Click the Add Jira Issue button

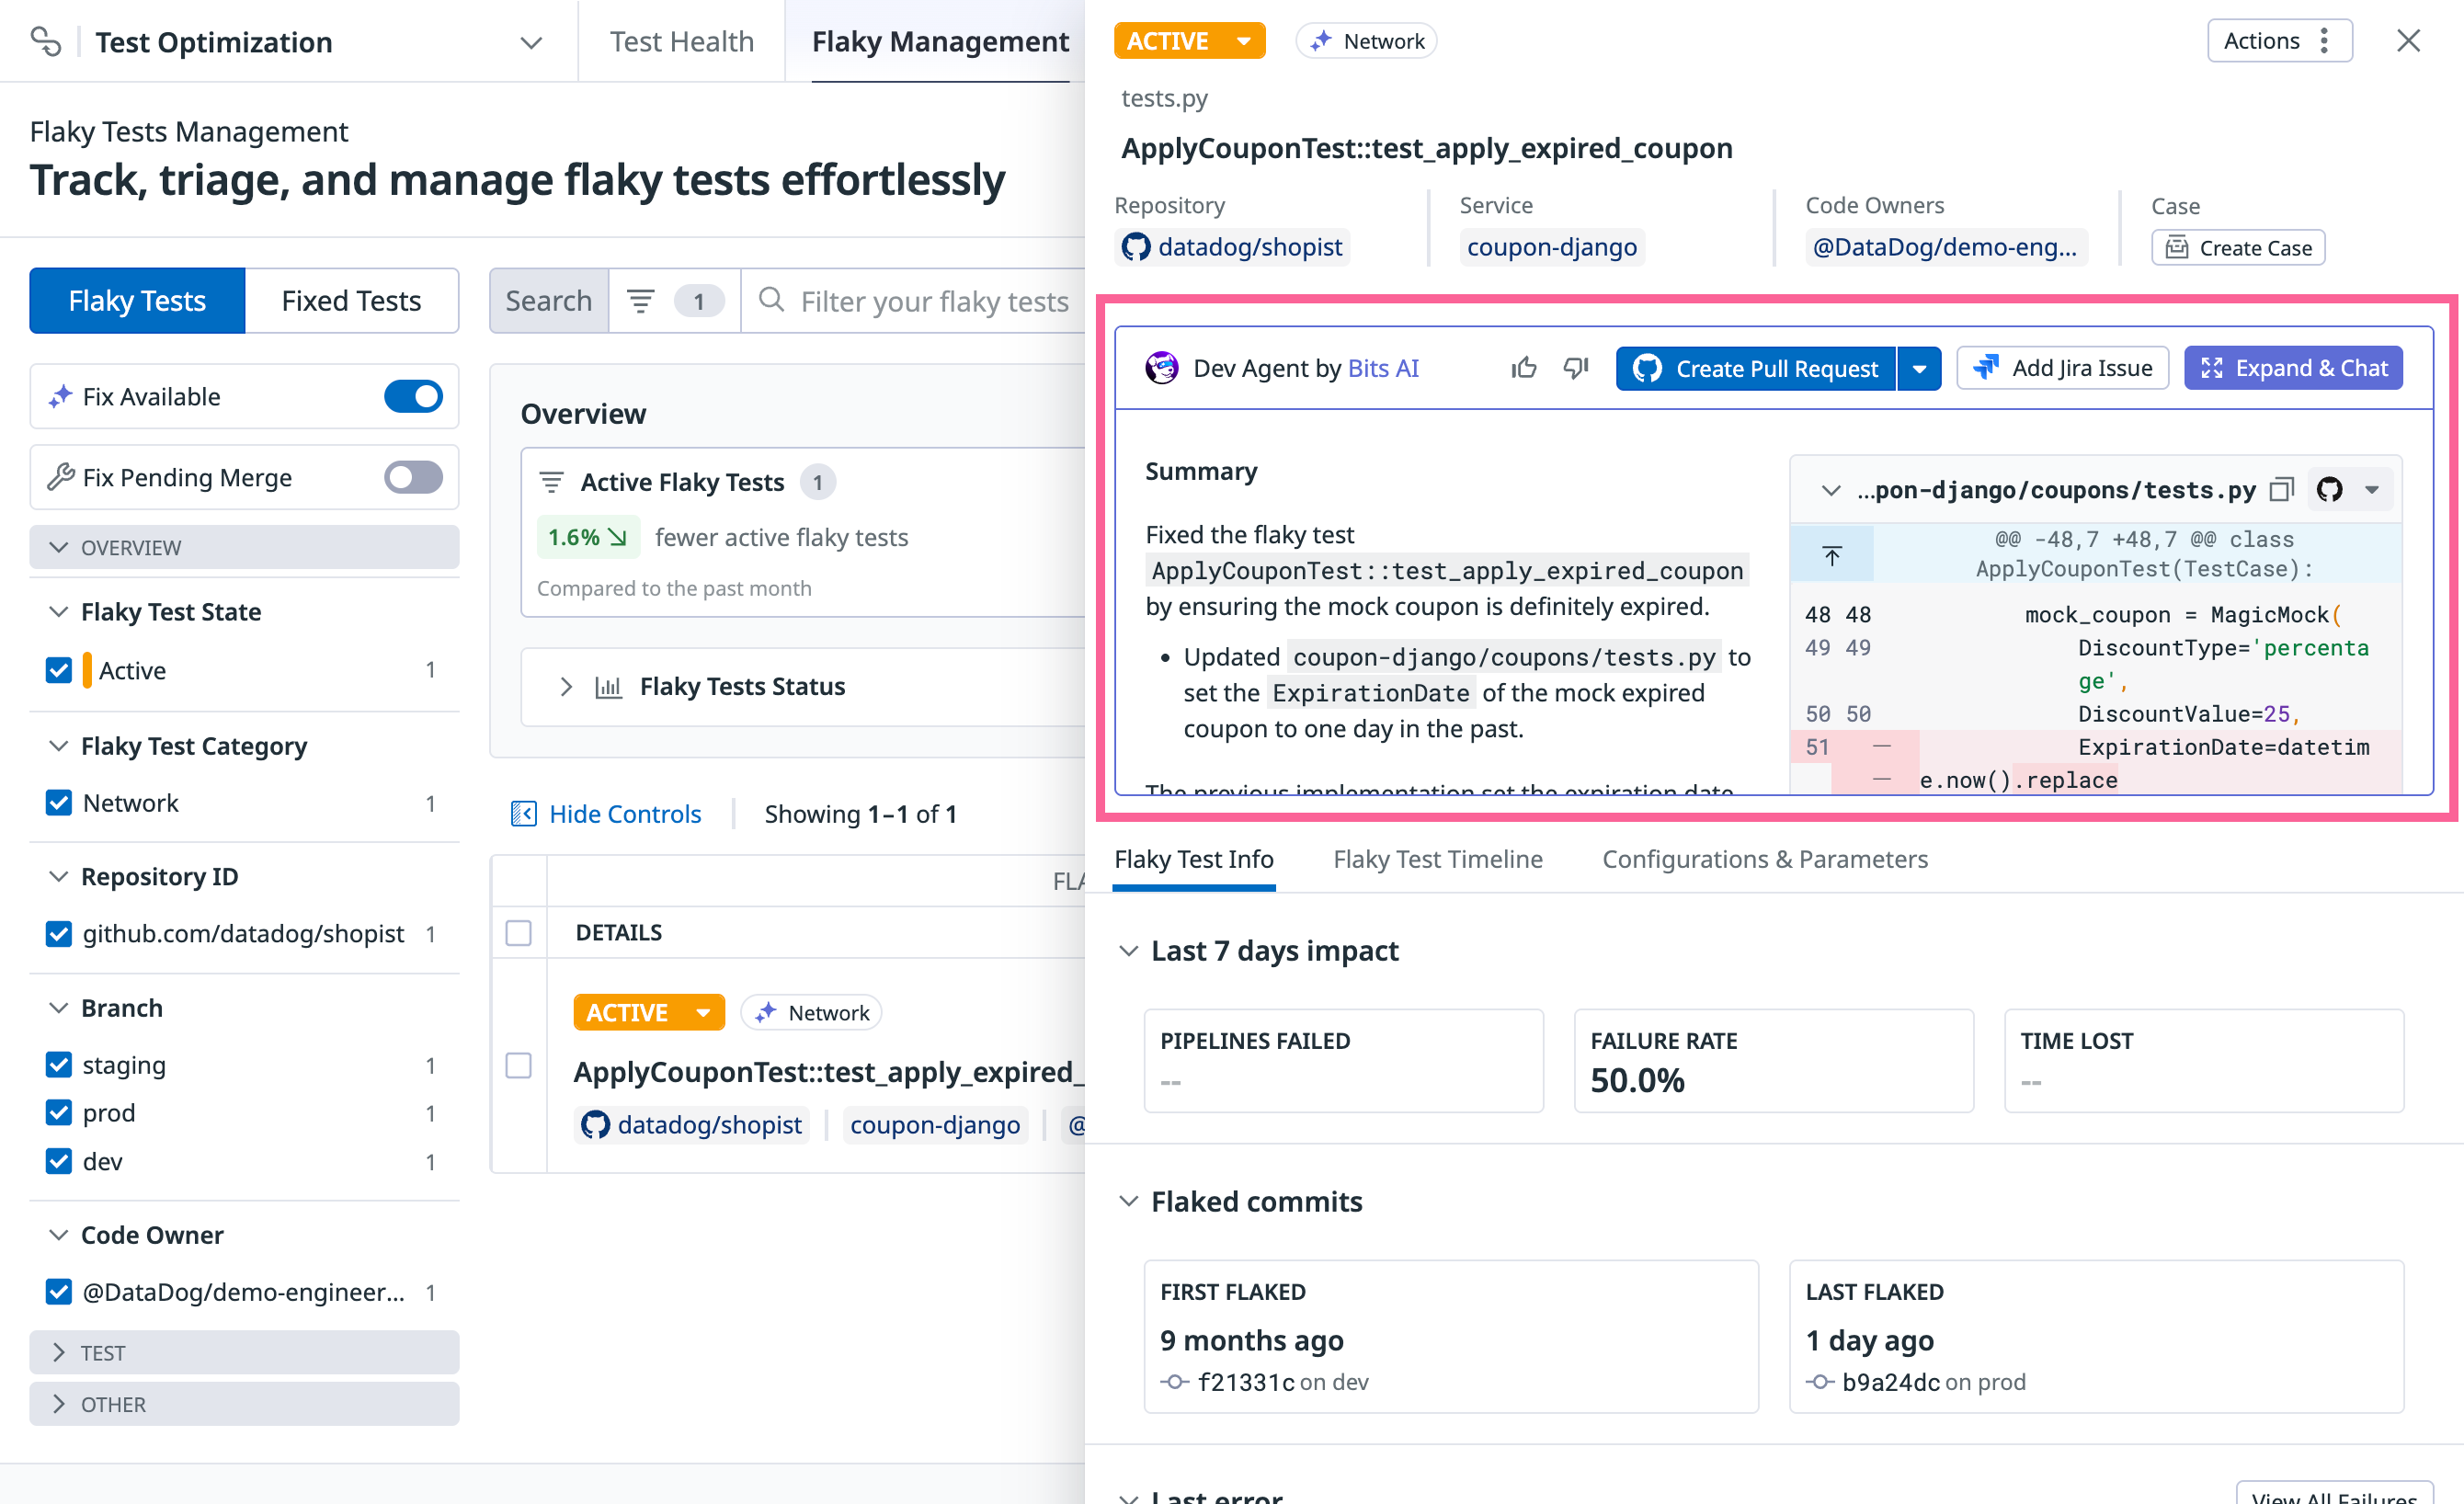2062,368
